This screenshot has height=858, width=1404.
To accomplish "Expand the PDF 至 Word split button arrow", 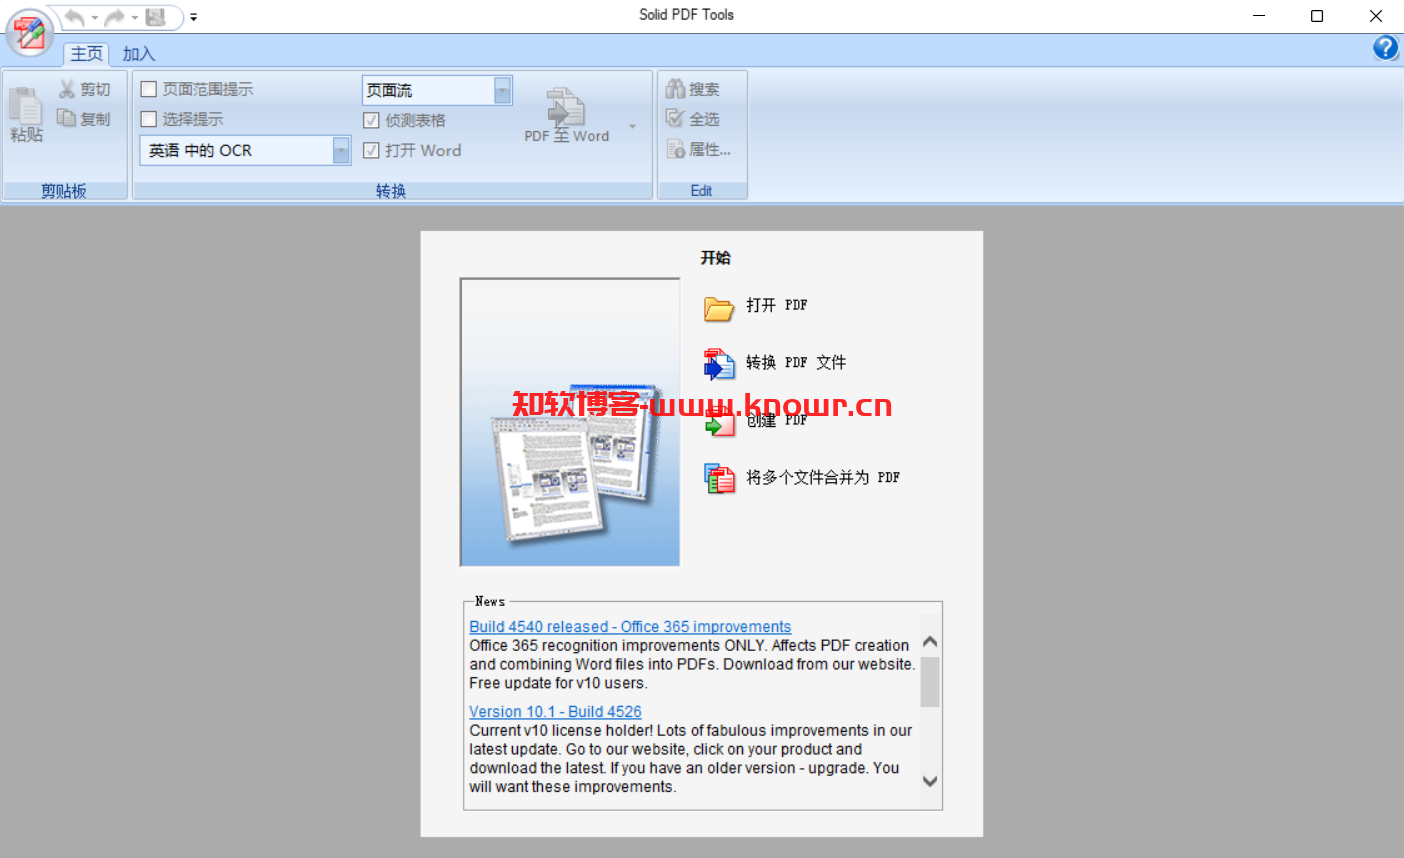I will tap(632, 127).
